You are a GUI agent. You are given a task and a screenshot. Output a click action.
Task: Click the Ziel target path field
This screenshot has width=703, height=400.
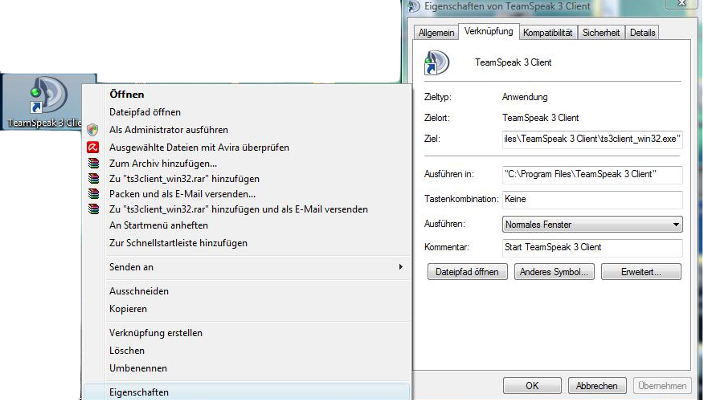pyautogui.click(x=592, y=139)
